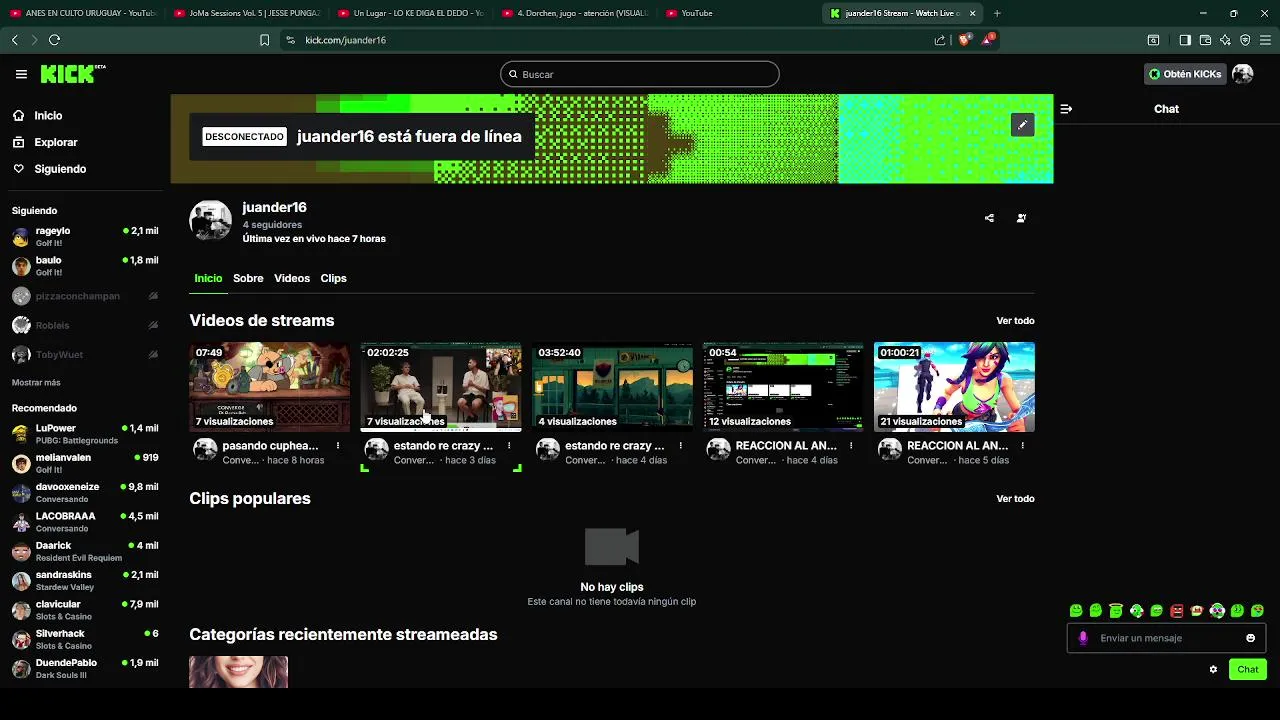Open the browser main menu icon

pos(1266,40)
